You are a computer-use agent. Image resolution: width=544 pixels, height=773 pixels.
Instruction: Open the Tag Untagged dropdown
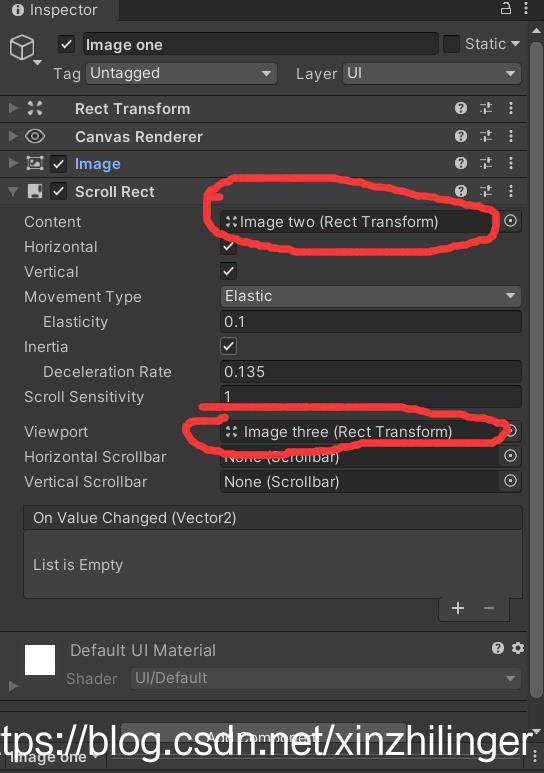(181, 73)
